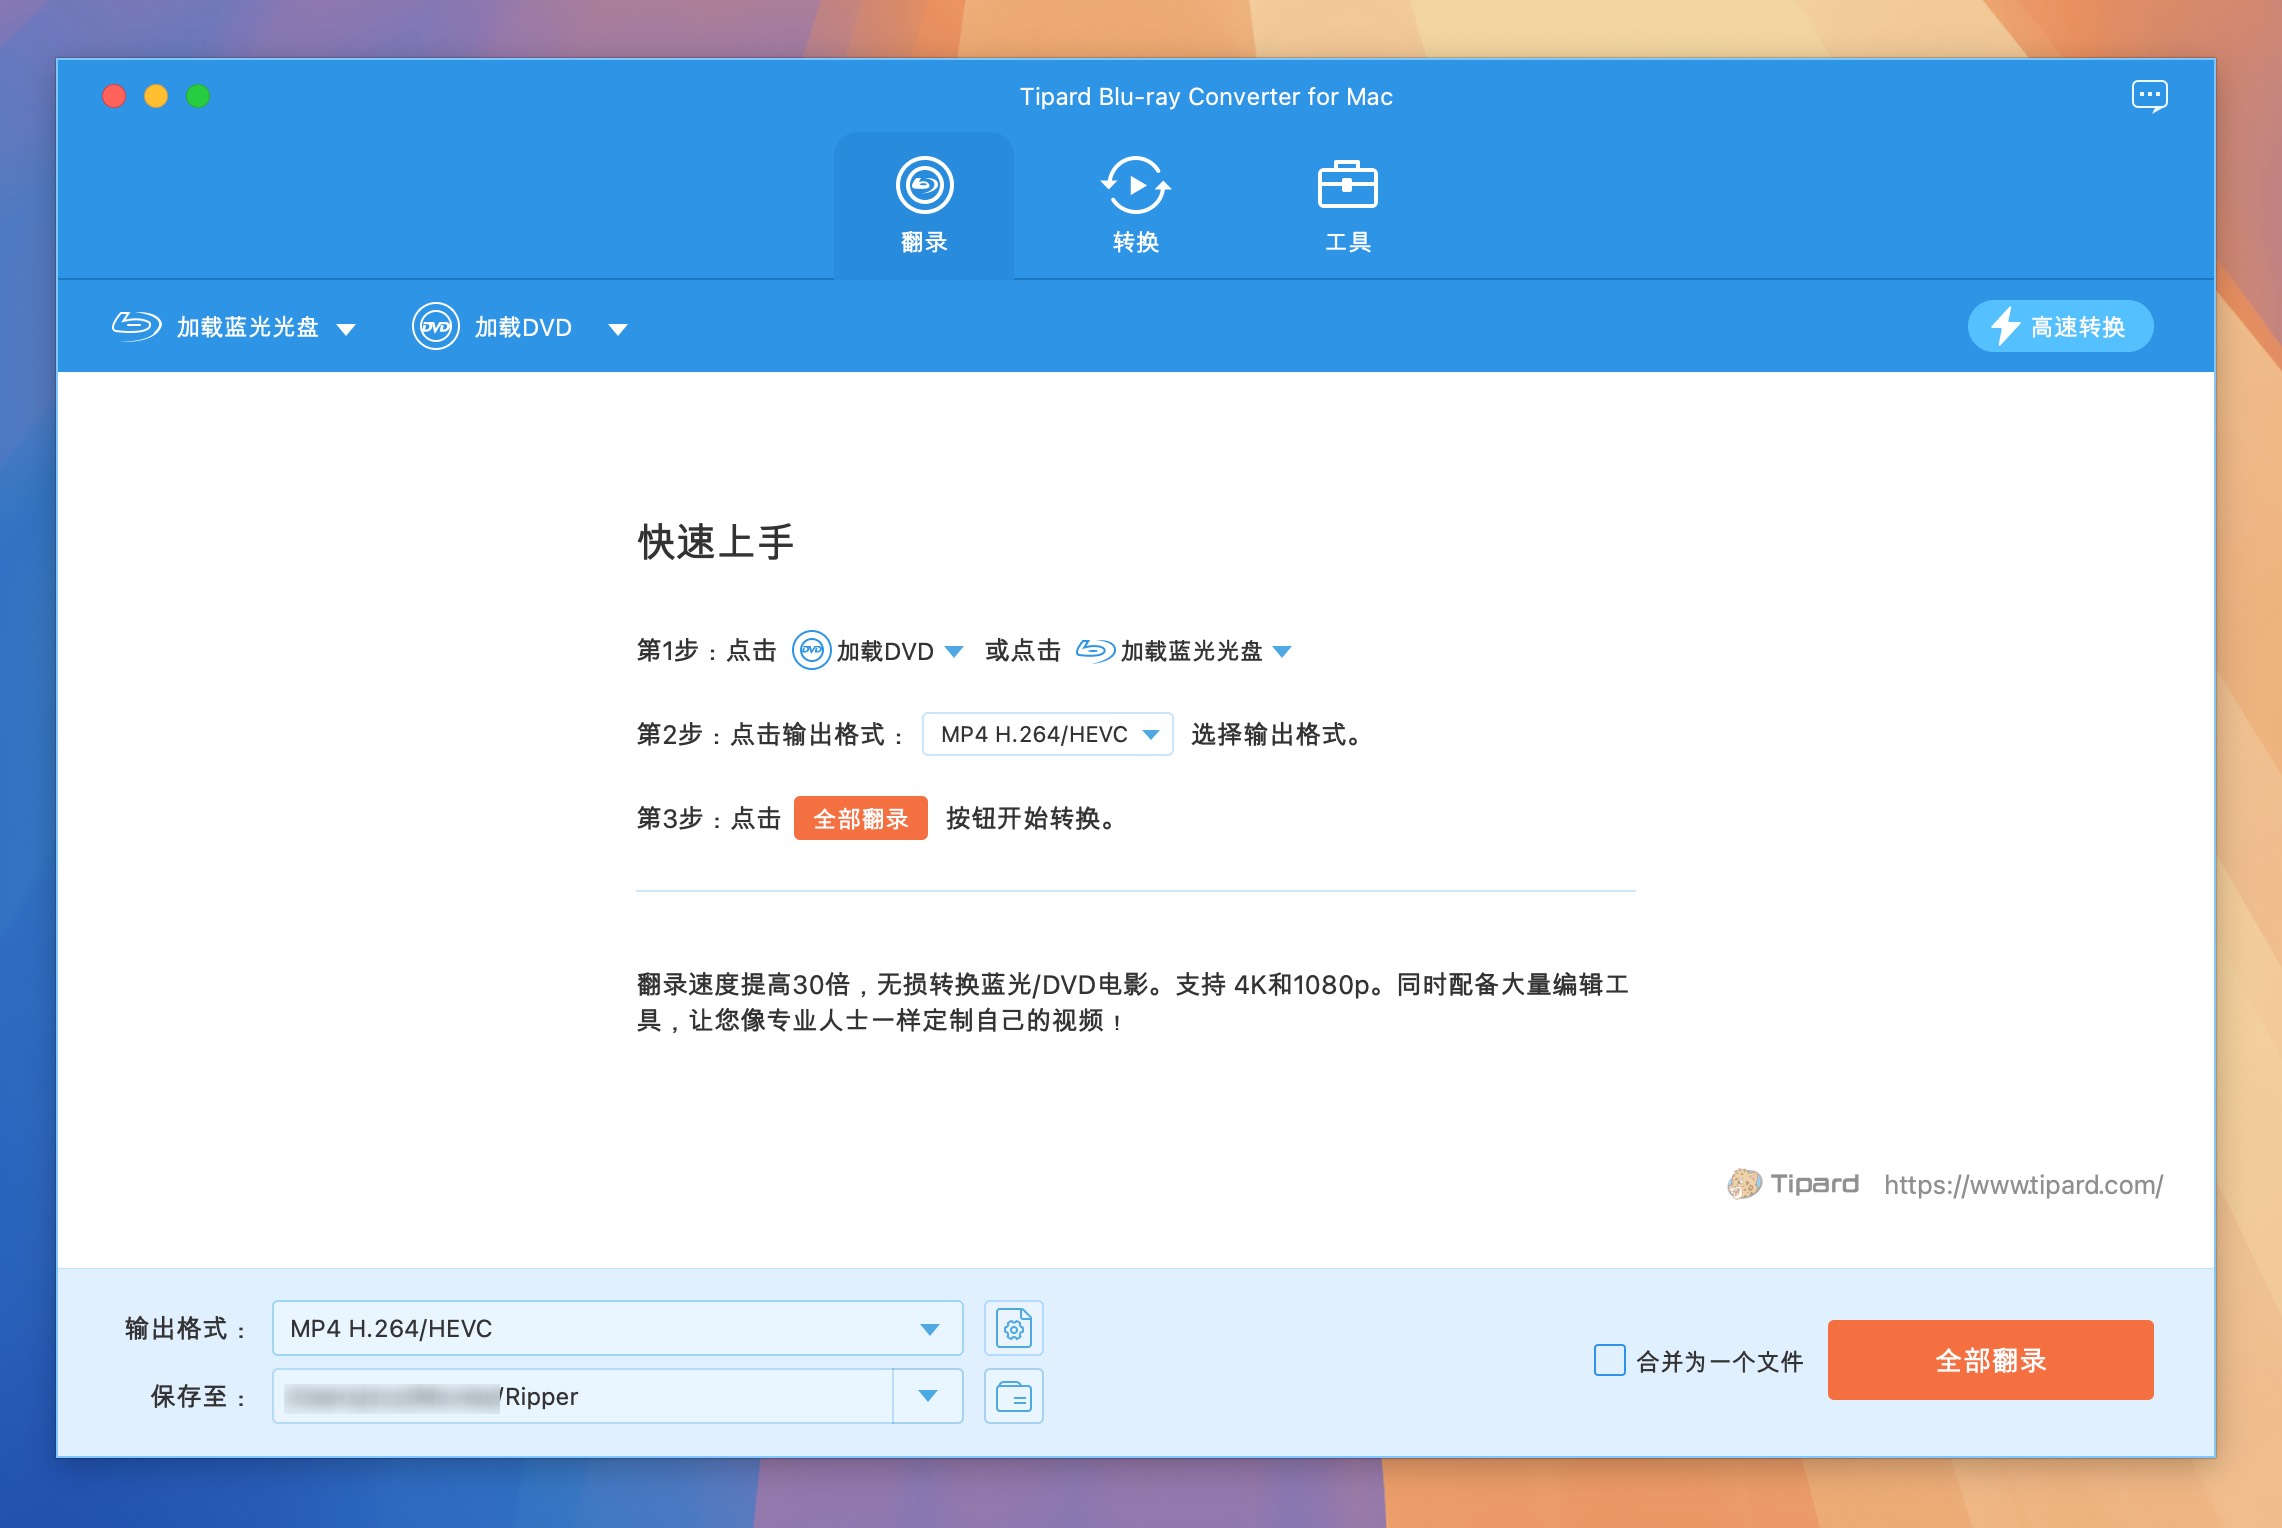Expand the 保存至 path dropdown arrow
Image resolution: width=2282 pixels, height=1528 pixels.
tap(927, 1396)
